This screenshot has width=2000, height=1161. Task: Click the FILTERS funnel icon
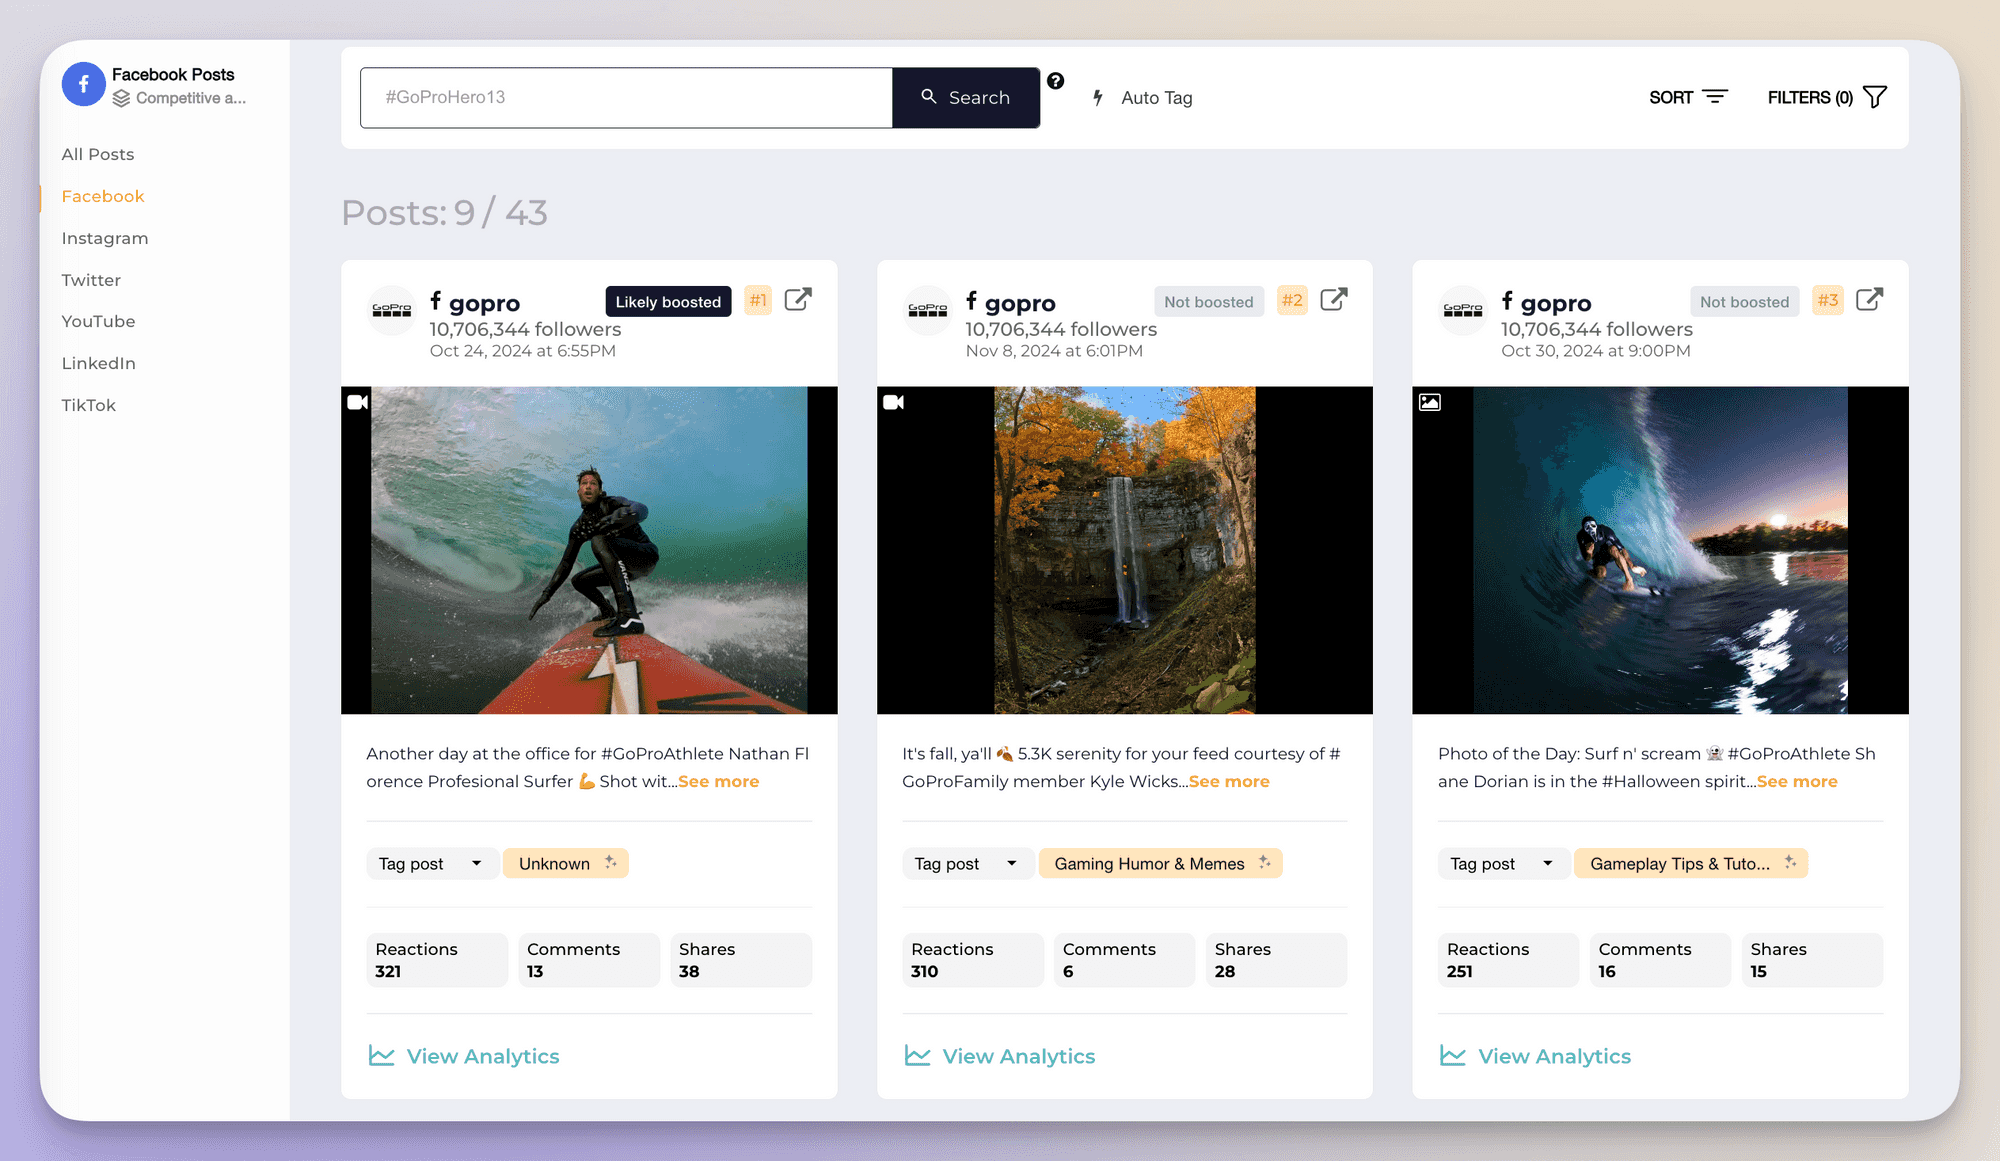coord(1876,97)
